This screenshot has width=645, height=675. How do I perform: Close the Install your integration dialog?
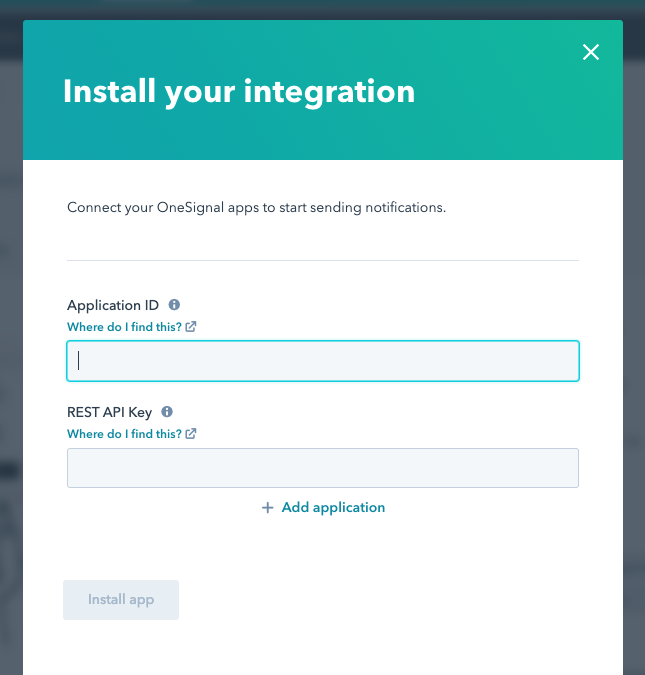coord(591,52)
